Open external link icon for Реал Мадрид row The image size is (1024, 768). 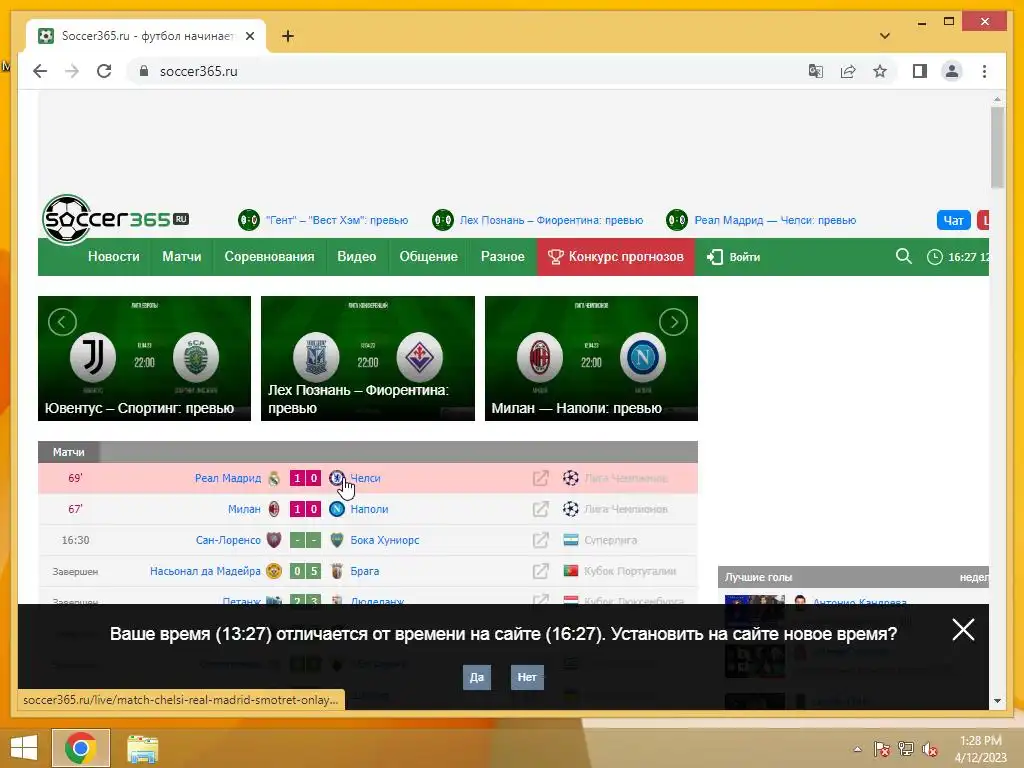click(x=540, y=478)
